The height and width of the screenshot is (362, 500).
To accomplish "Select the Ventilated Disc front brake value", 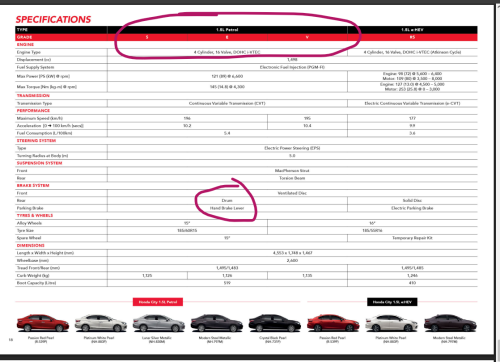I will [292, 193].
